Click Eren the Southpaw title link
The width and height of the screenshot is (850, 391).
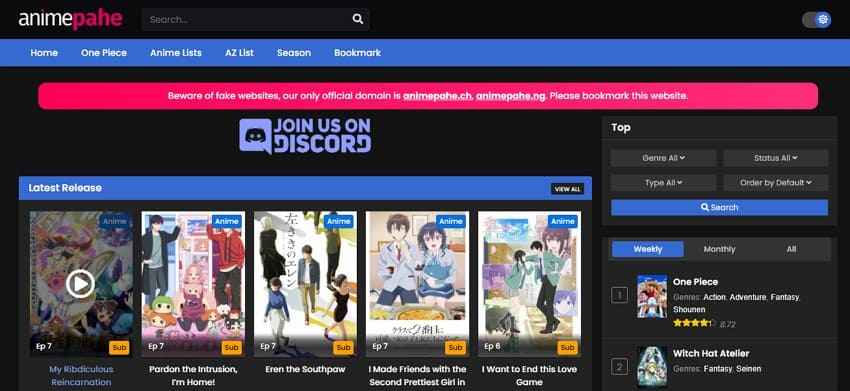coord(305,369)
